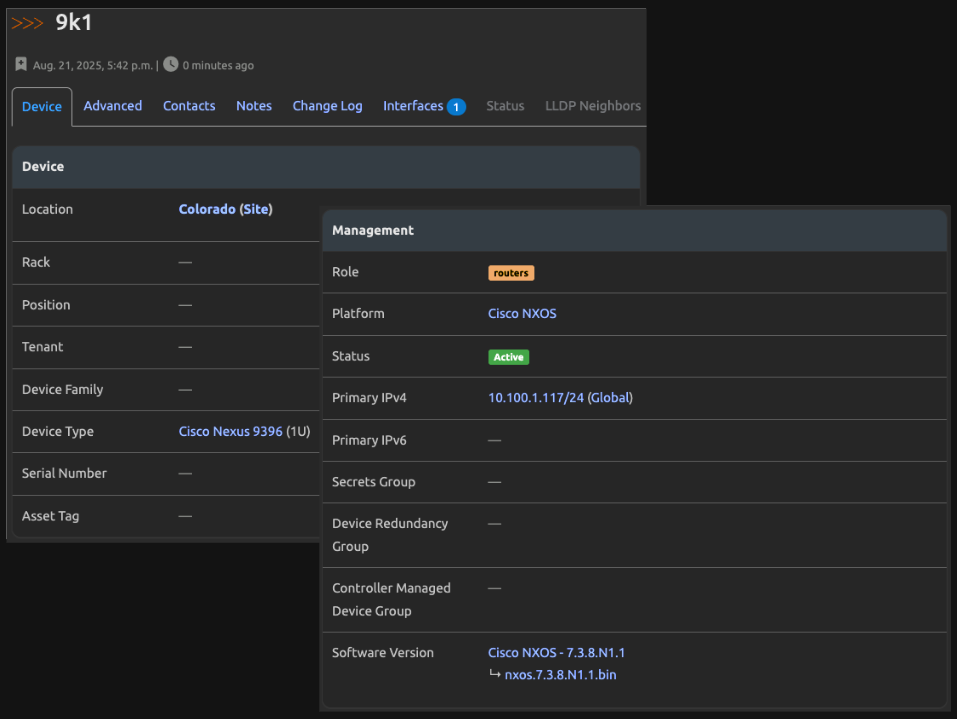Click the orange chevron logo beside 9k1
This screenshot has height=719, width=957.
[28, 22]
